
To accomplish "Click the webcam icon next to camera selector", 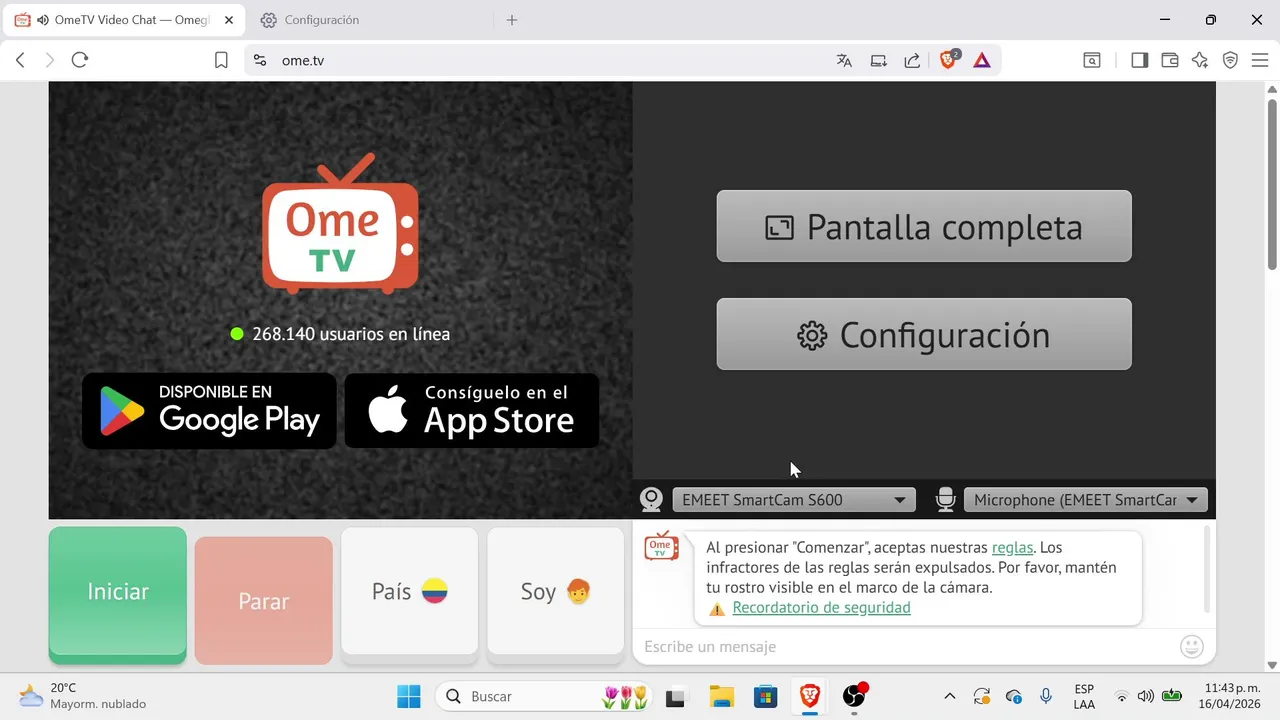I will pos(651,499).
